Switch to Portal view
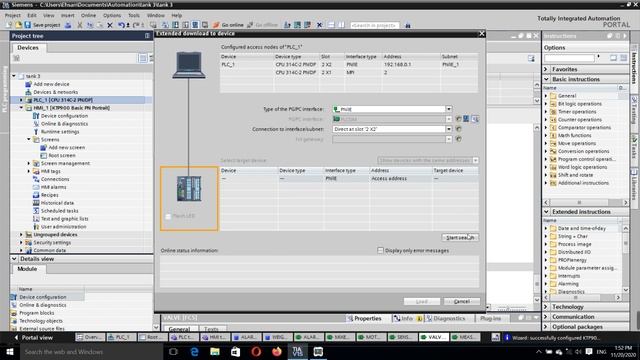 click(33, 338)
